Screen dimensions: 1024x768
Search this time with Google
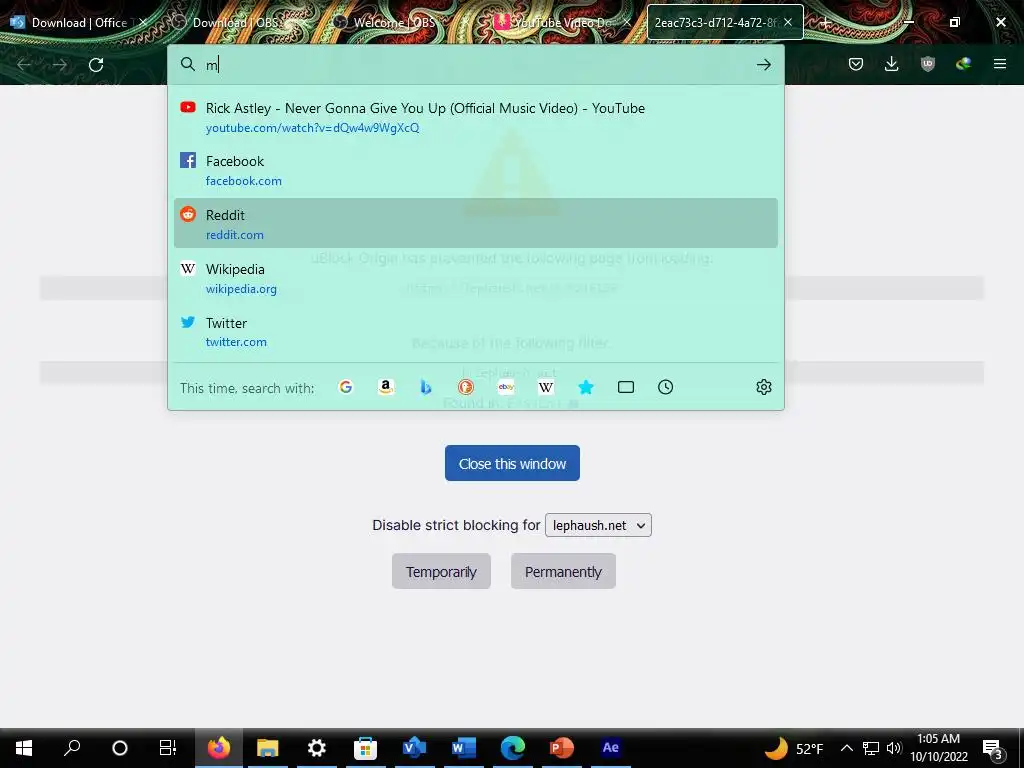(345, 387)
